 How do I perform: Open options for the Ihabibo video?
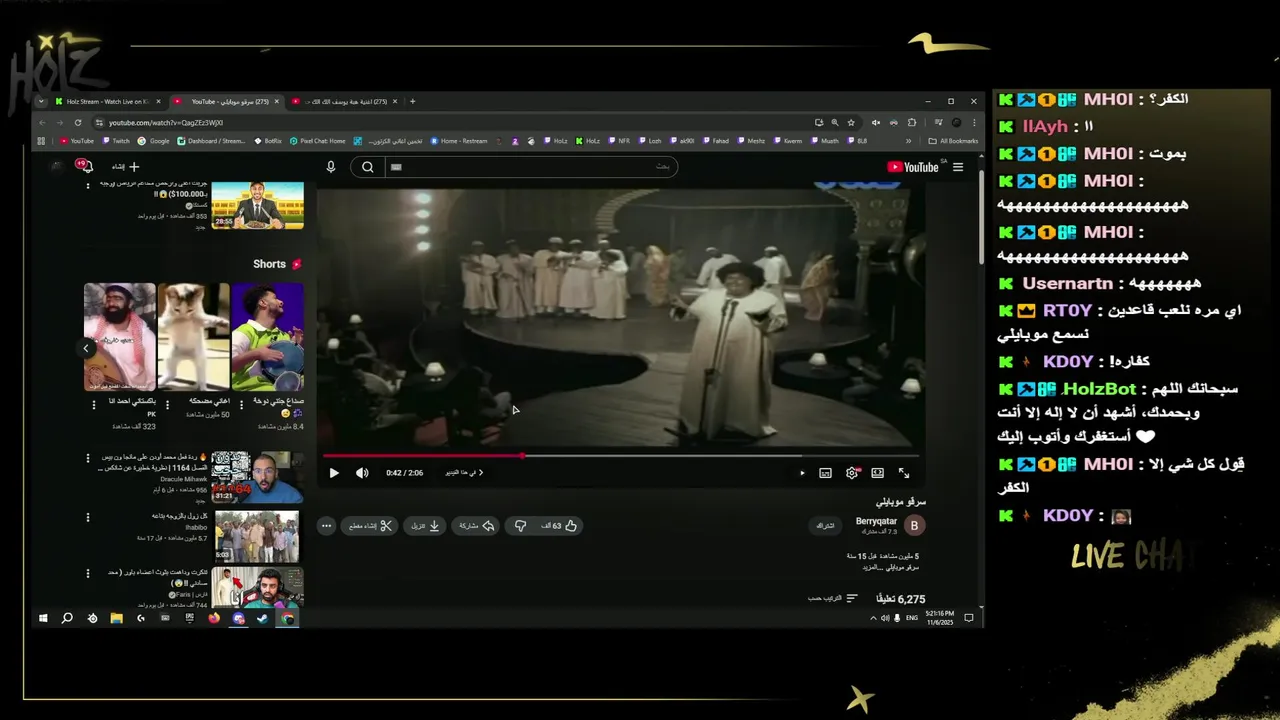click(x=88, y=518)
